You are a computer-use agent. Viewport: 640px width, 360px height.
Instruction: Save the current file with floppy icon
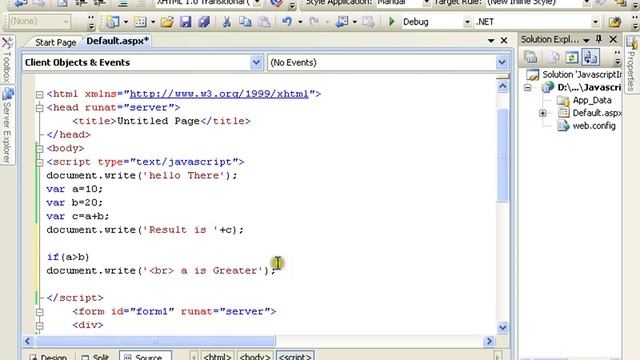pos(185,22)
